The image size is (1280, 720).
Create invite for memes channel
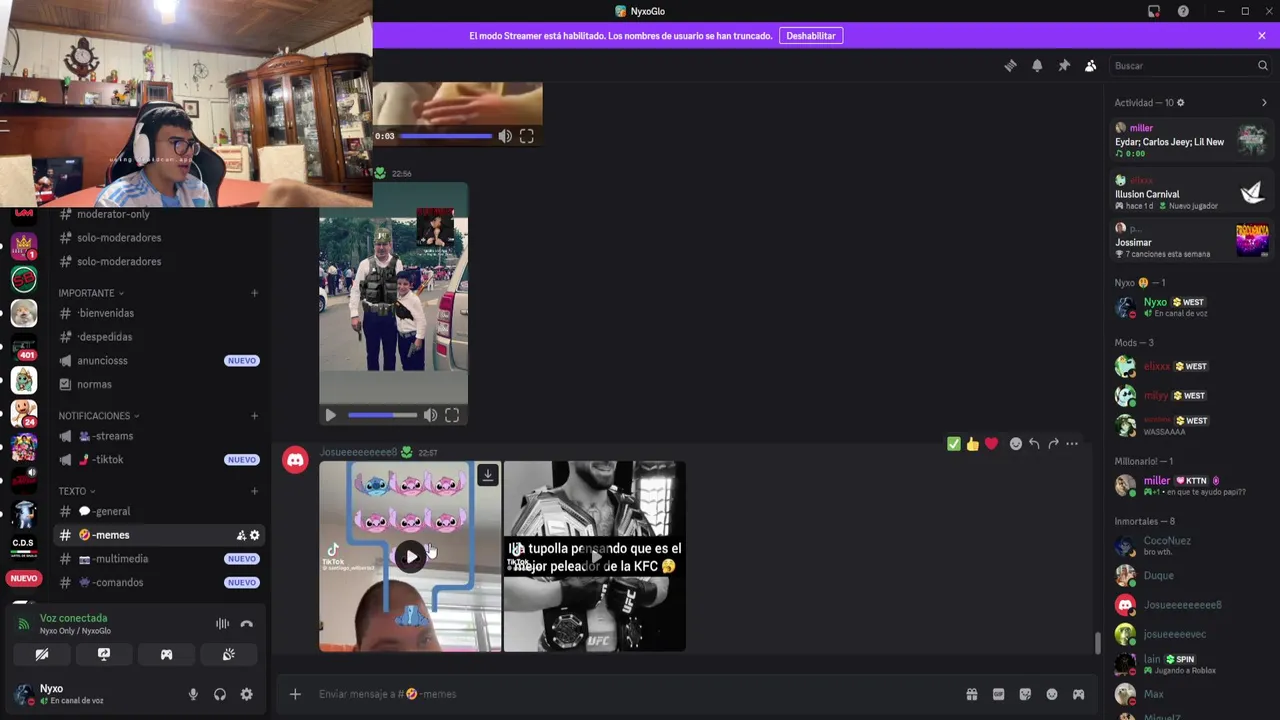pyautogui.click(x=241, y=535)
